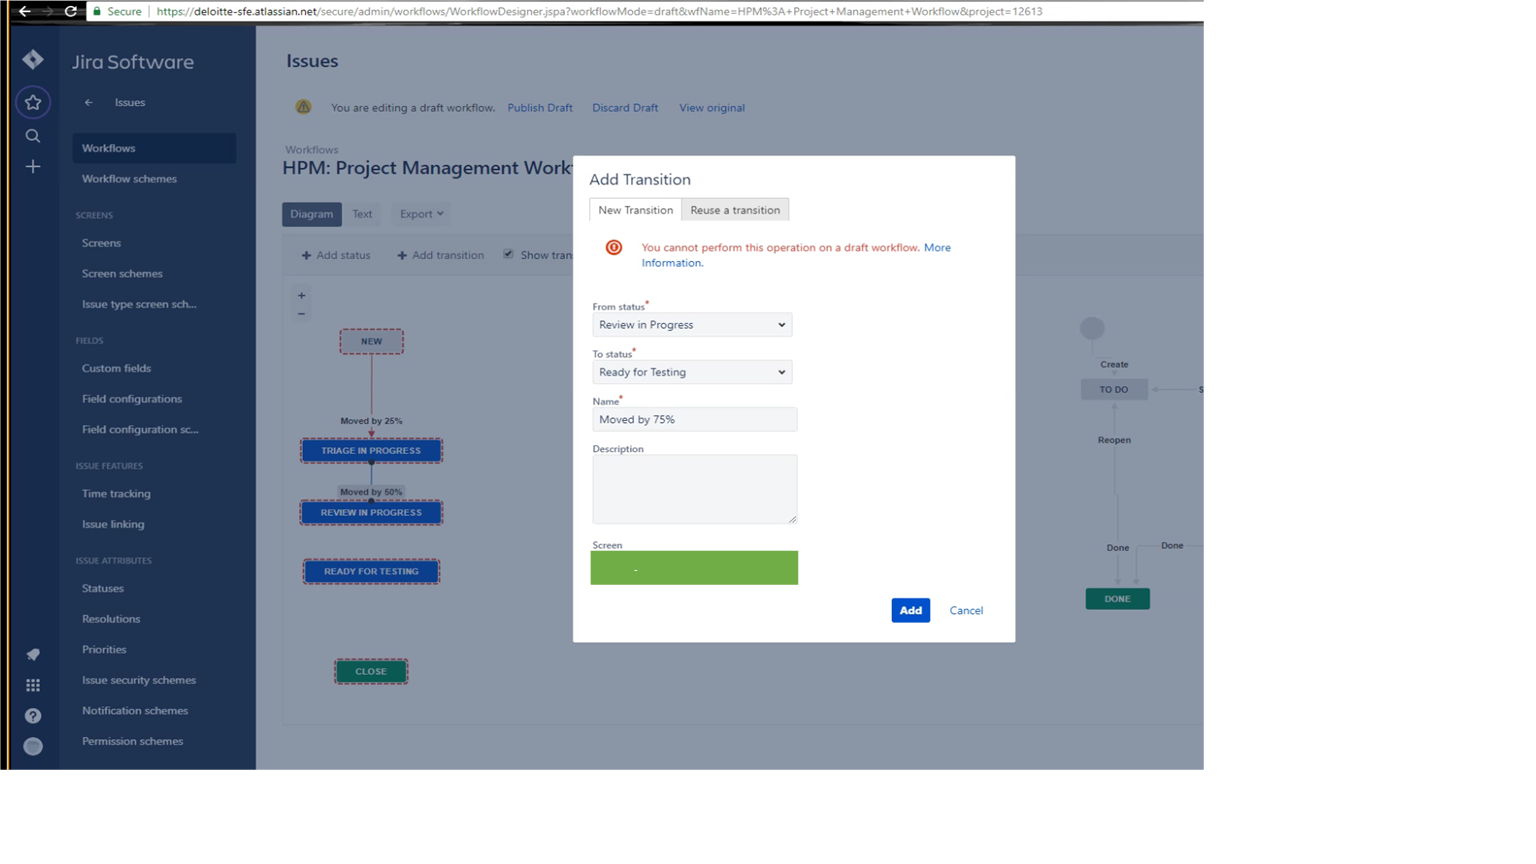1536x864 pixels.
Task: Open Screen schemes in sidebar
Action: pyautogui.click(x=122, y=274)
